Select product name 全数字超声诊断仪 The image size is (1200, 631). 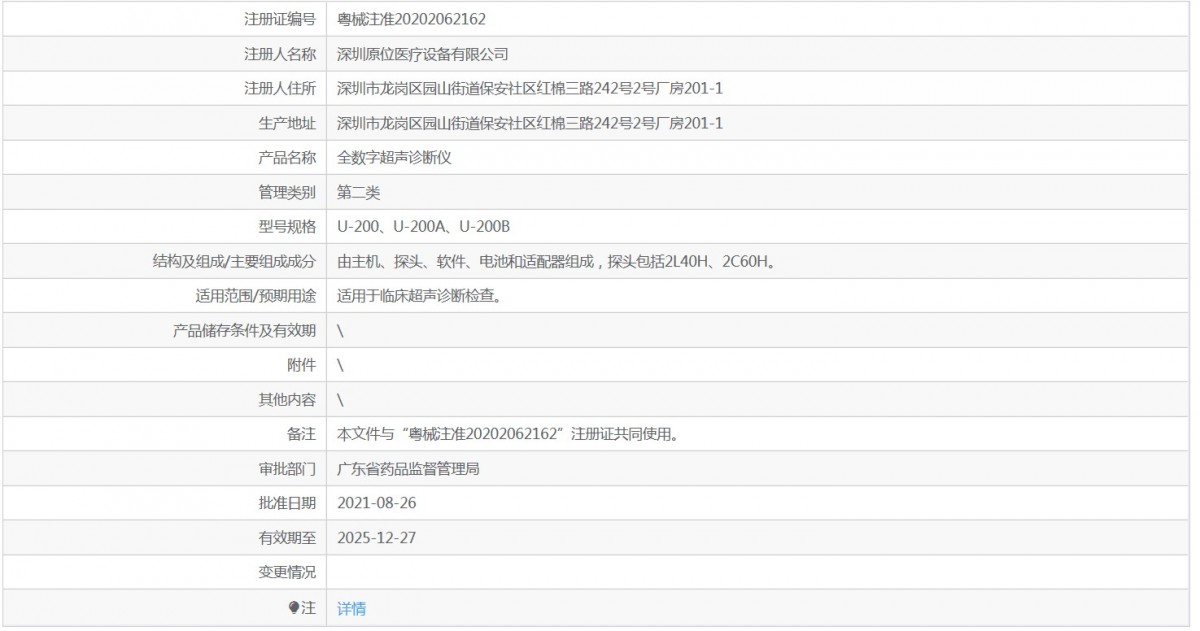394,158
